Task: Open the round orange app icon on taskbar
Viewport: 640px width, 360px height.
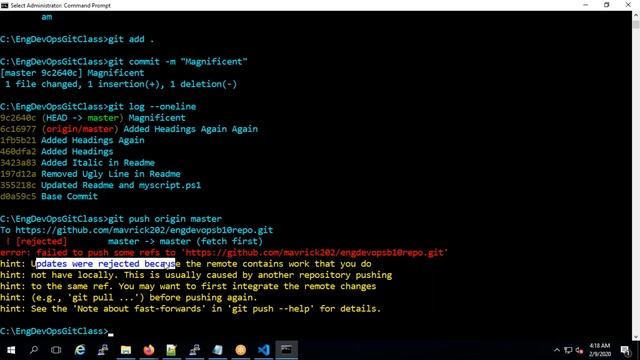Action: tap(241, 350)
